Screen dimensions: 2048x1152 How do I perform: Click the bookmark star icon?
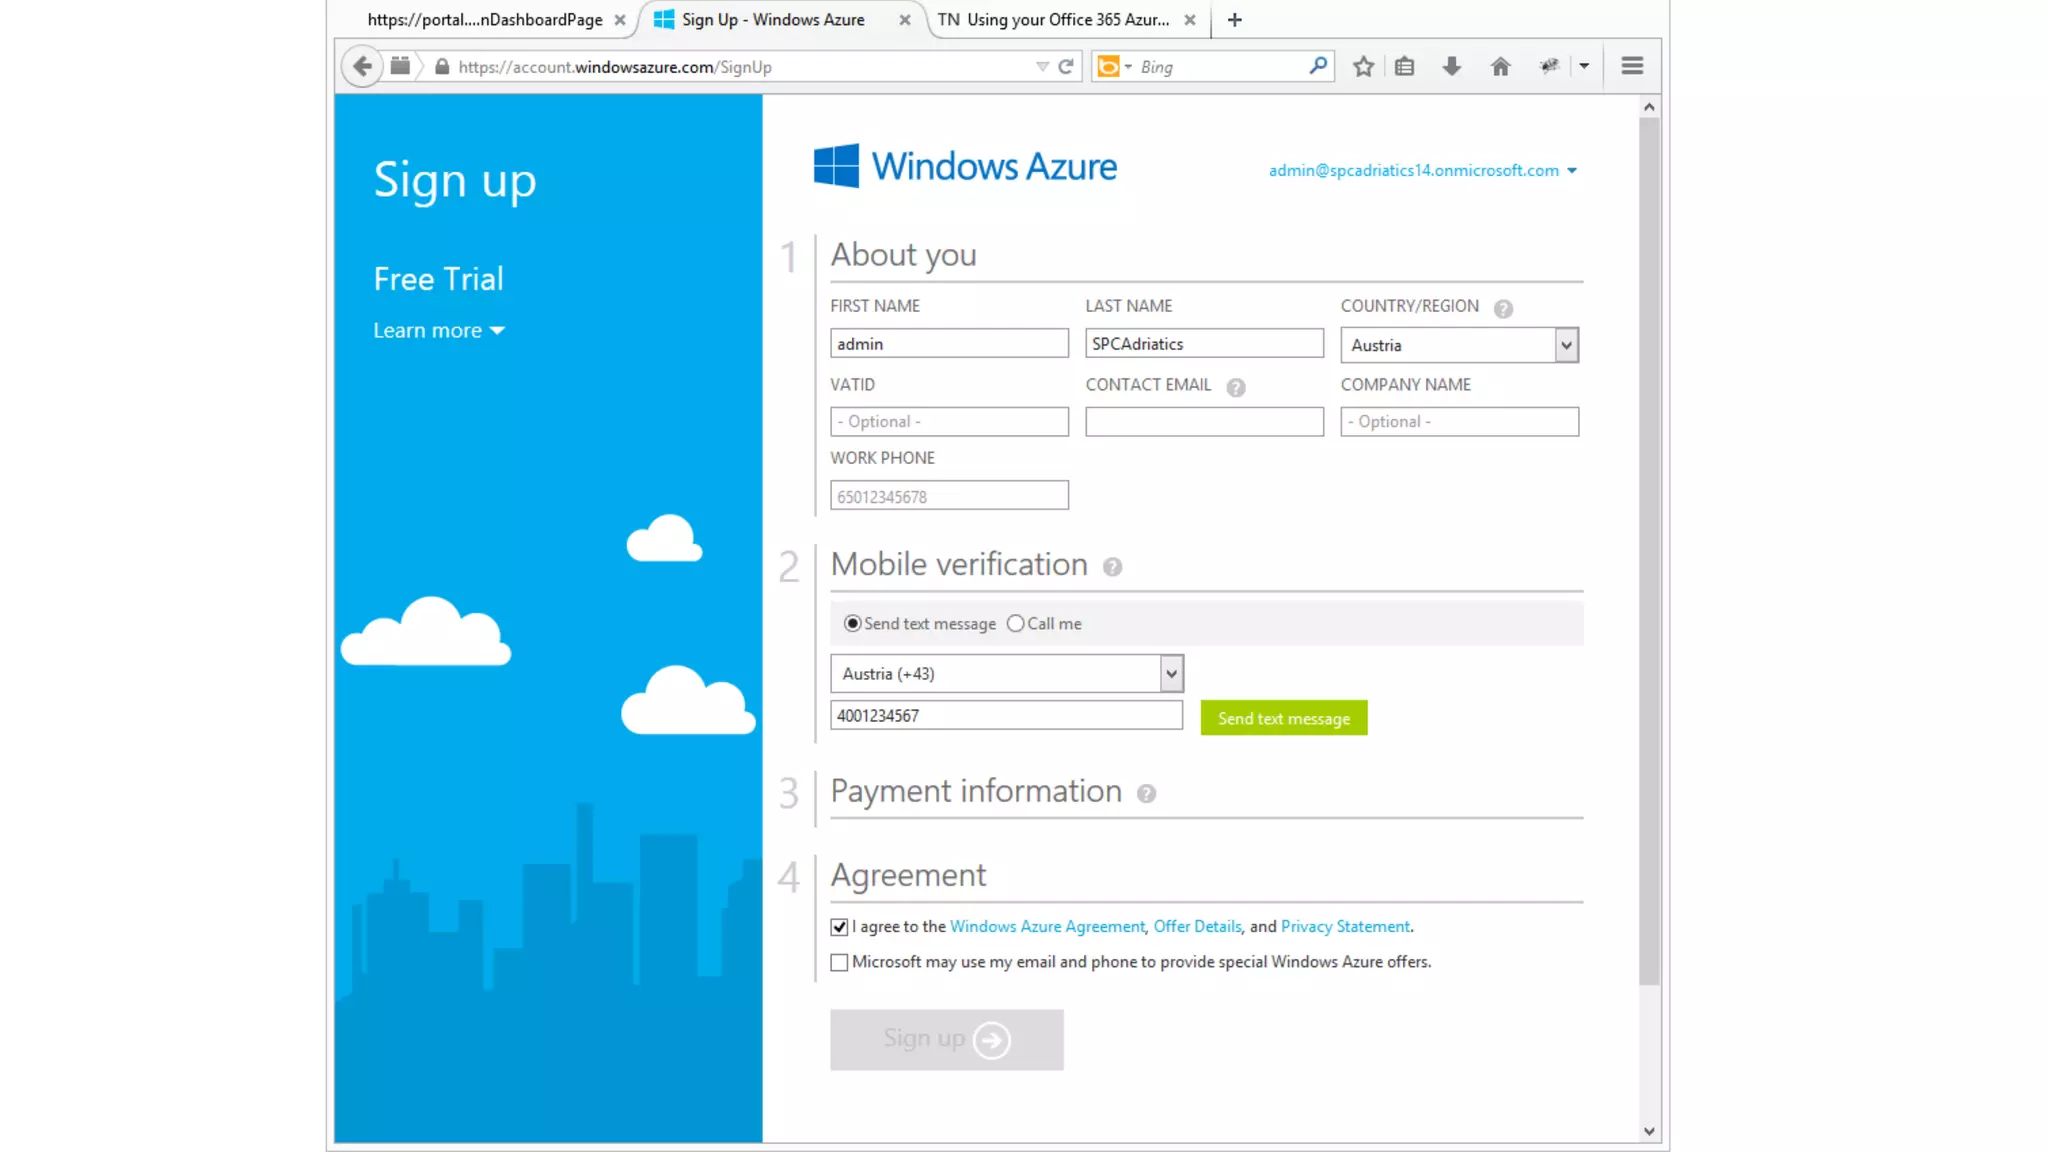tap(1363, 67)
